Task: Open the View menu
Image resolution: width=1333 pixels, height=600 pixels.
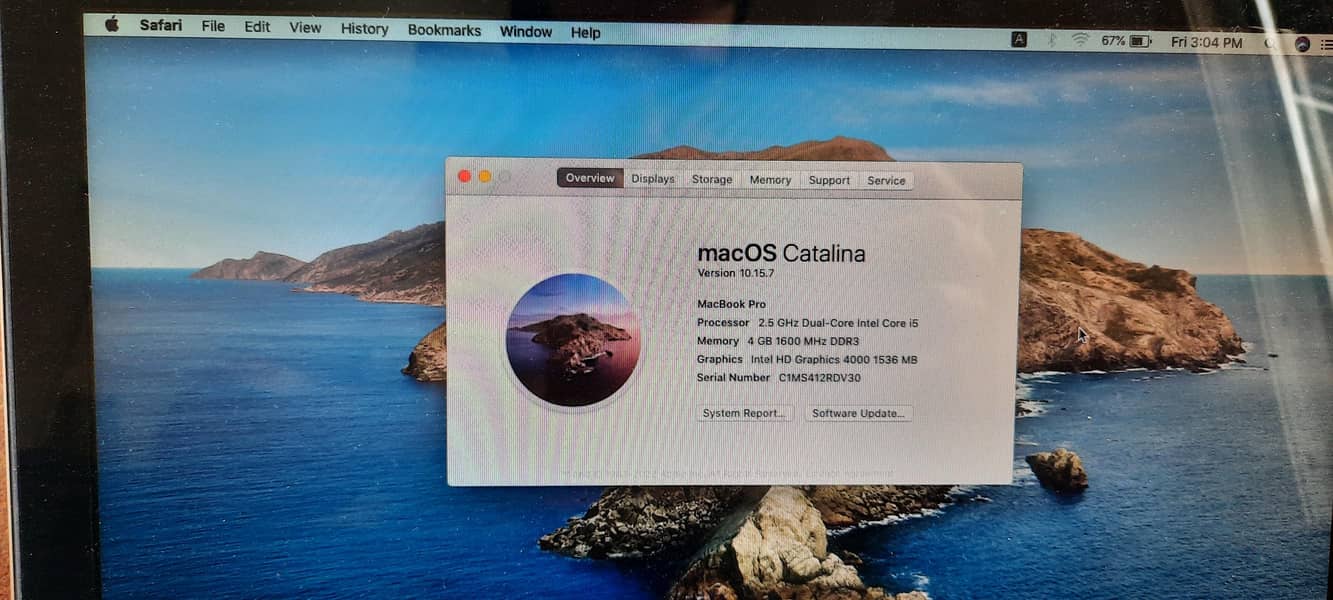Action: pyautogui.click(x=305, y=28)
